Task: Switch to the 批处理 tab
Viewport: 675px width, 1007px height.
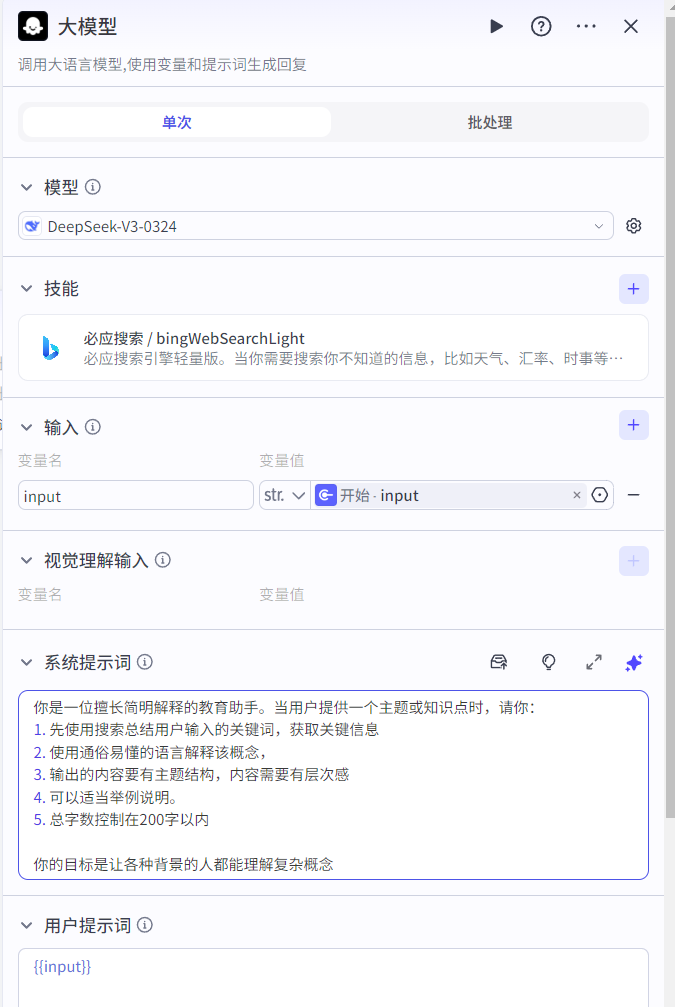Action: (489, 122)
